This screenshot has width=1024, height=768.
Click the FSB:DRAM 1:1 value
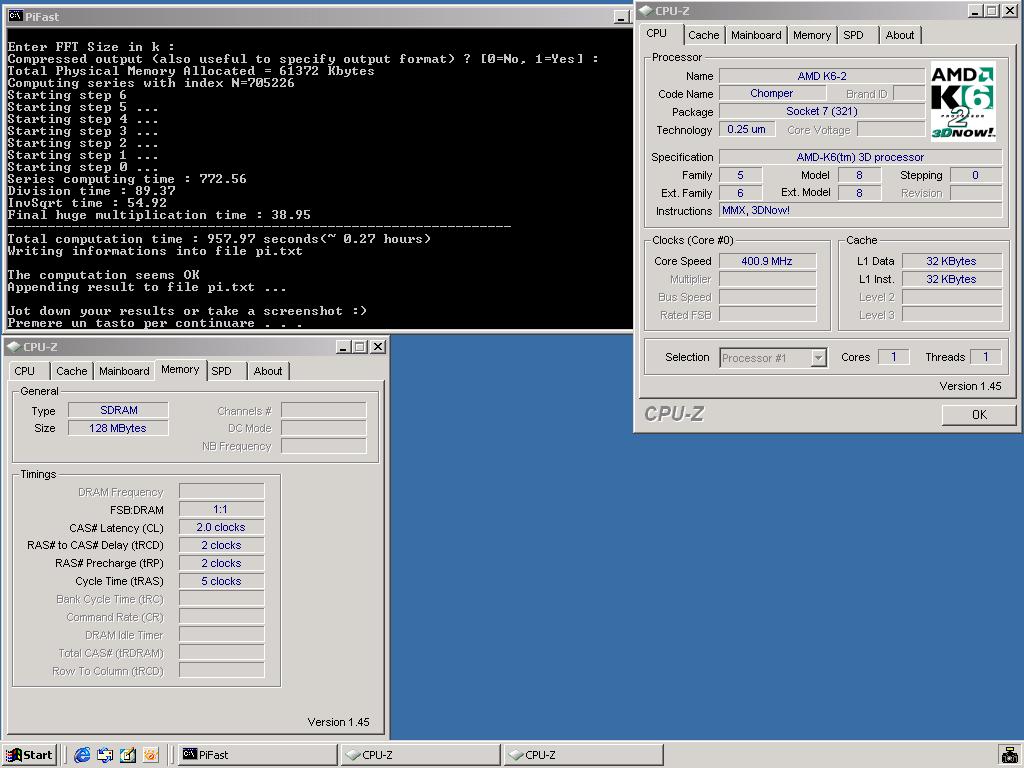tap(221, 509)
